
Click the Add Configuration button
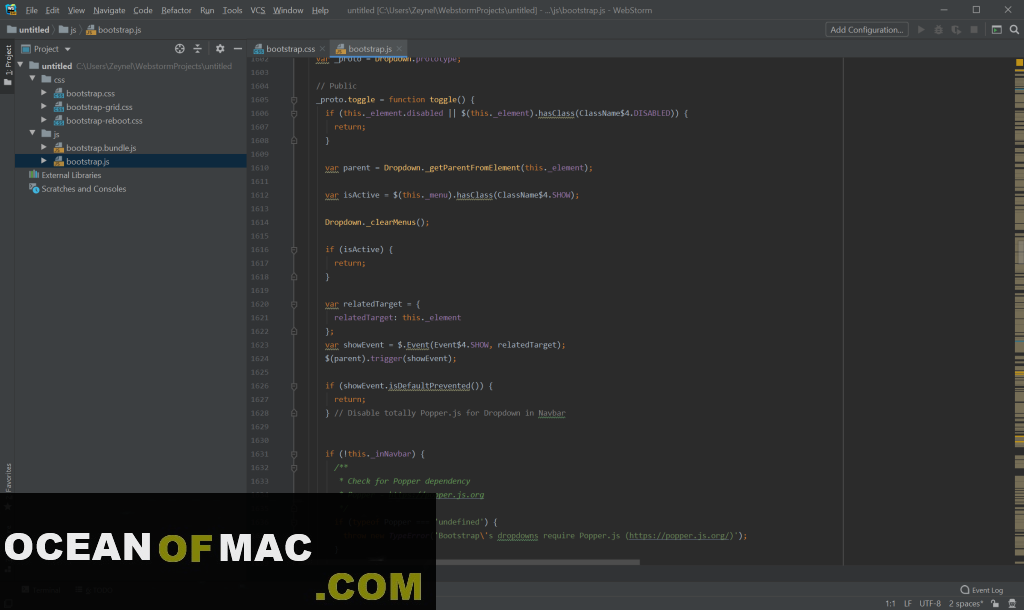coord(867,30)
